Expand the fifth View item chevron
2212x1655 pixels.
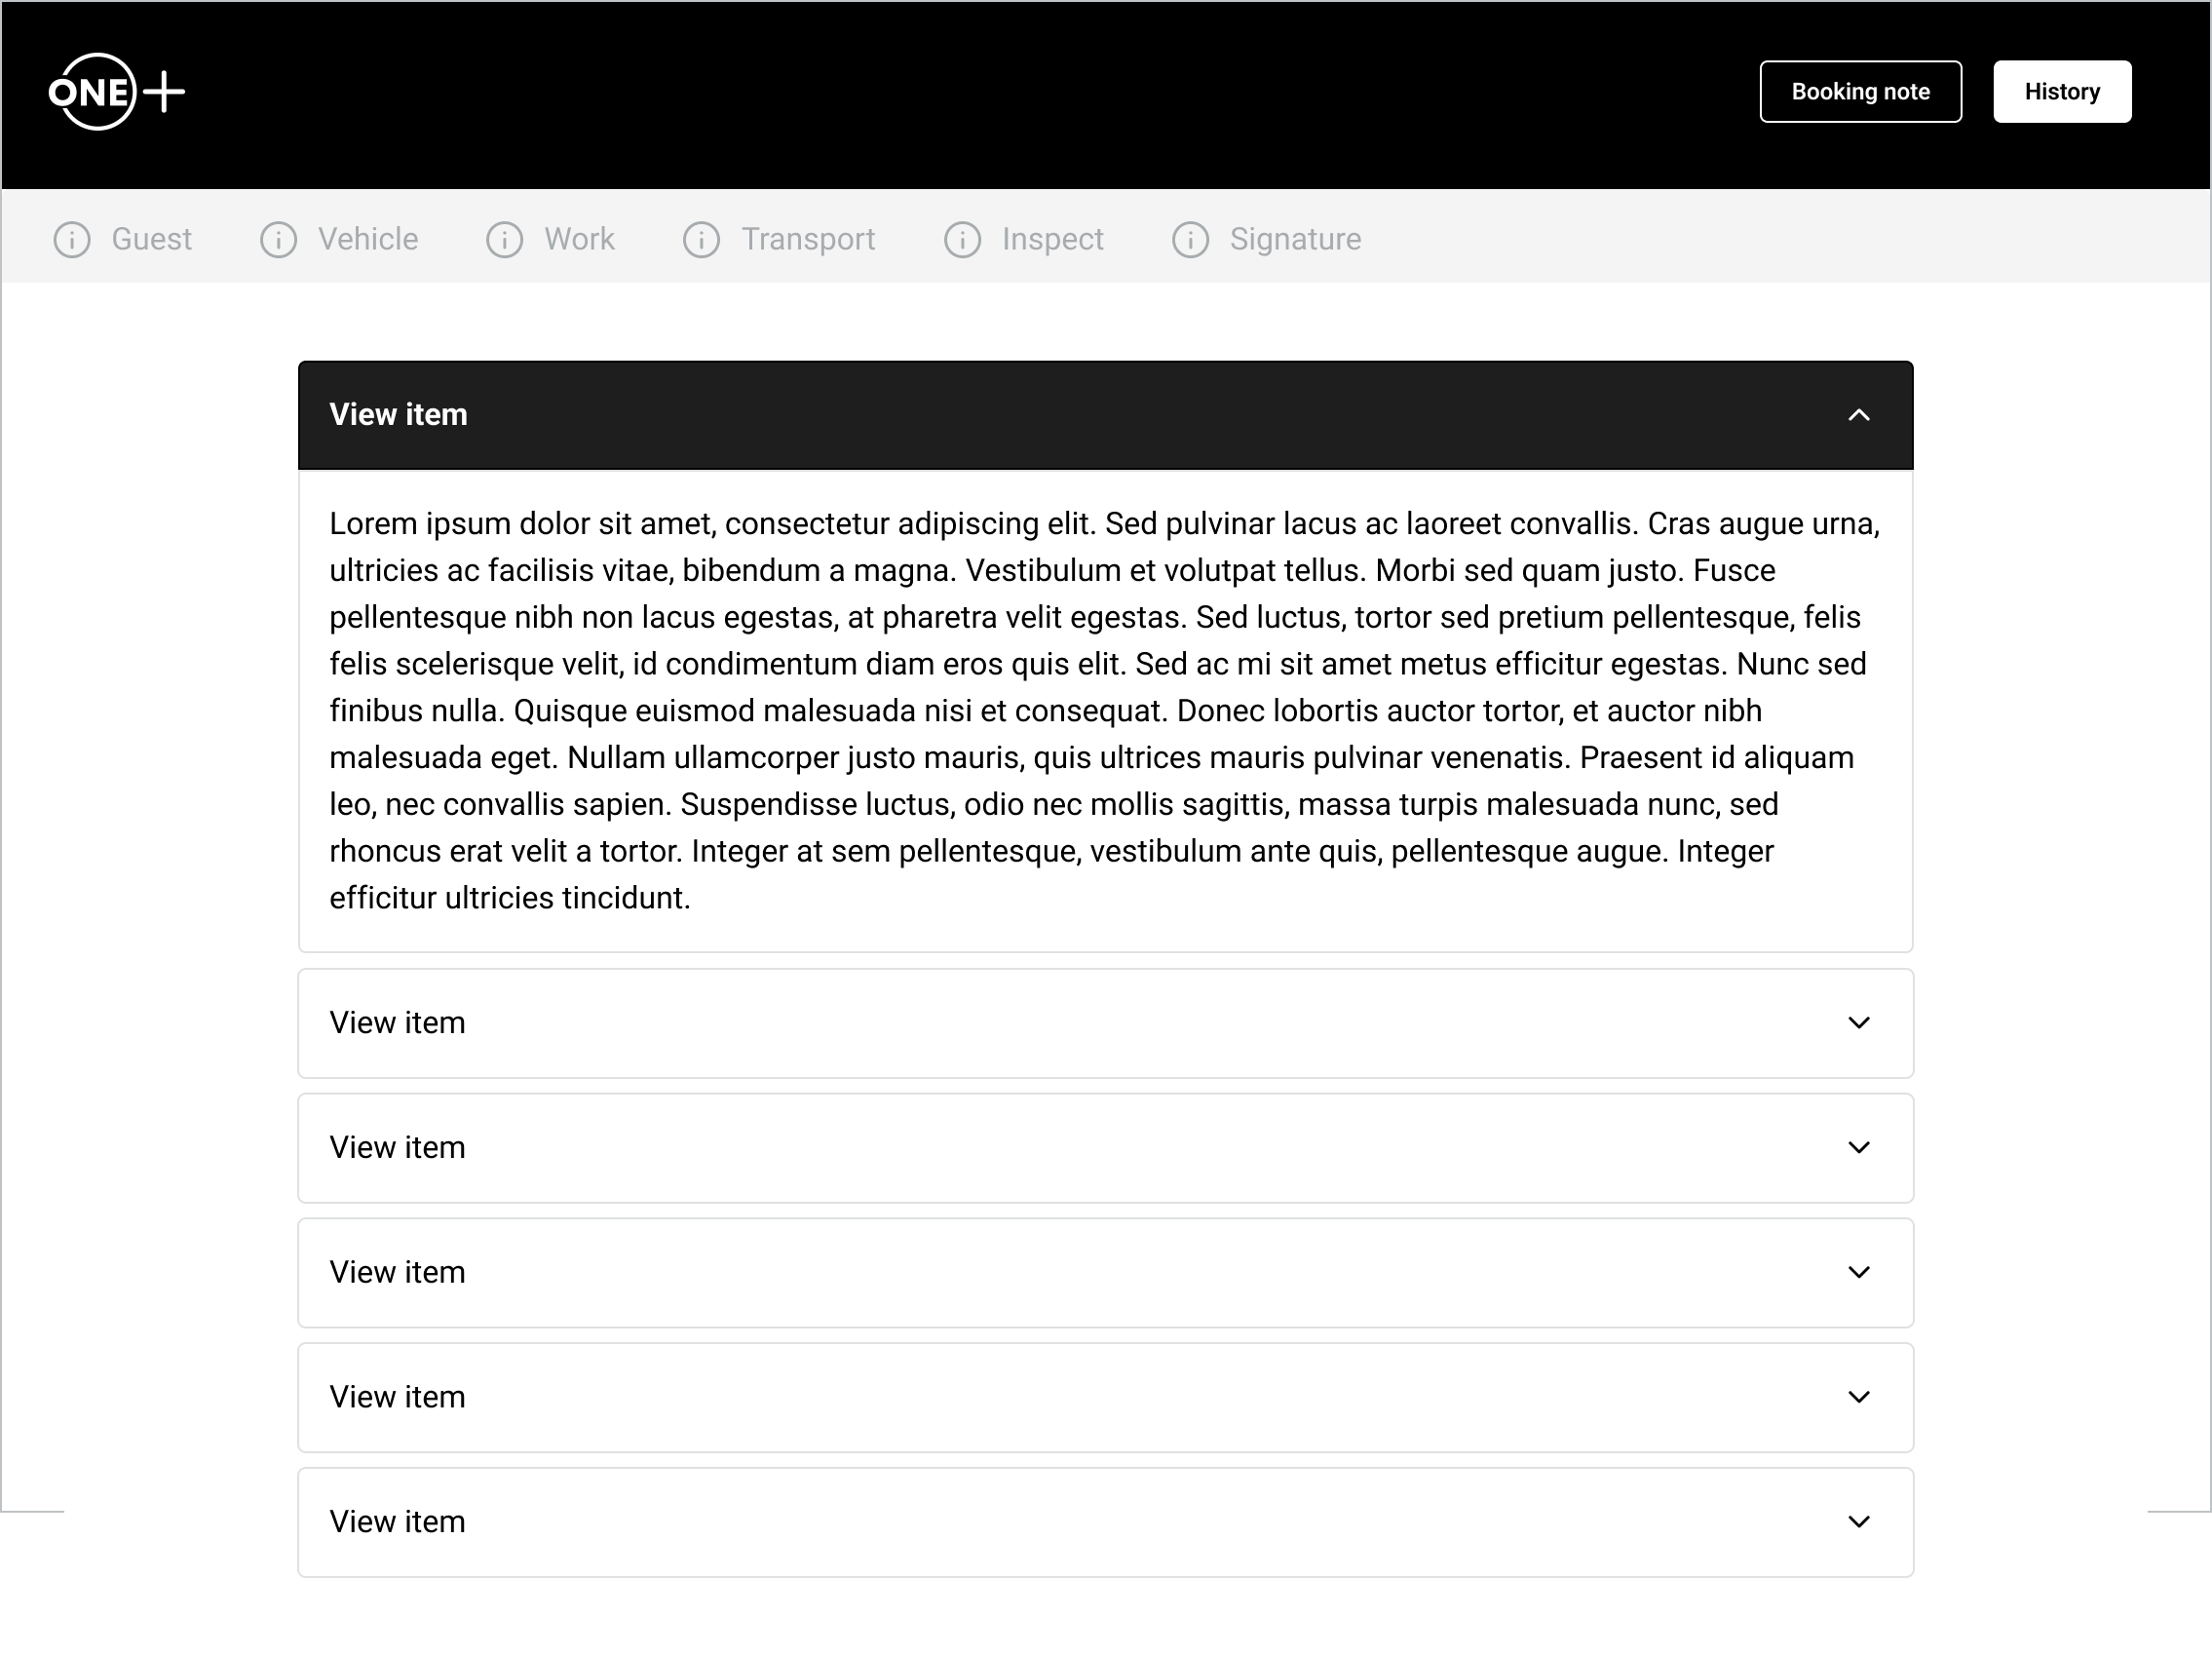[1858, 1397]
